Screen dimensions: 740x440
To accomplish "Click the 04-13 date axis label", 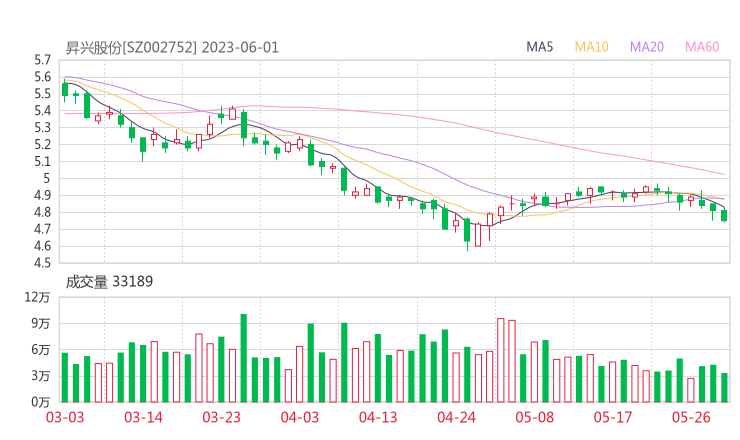I will [x=378, y=417].
